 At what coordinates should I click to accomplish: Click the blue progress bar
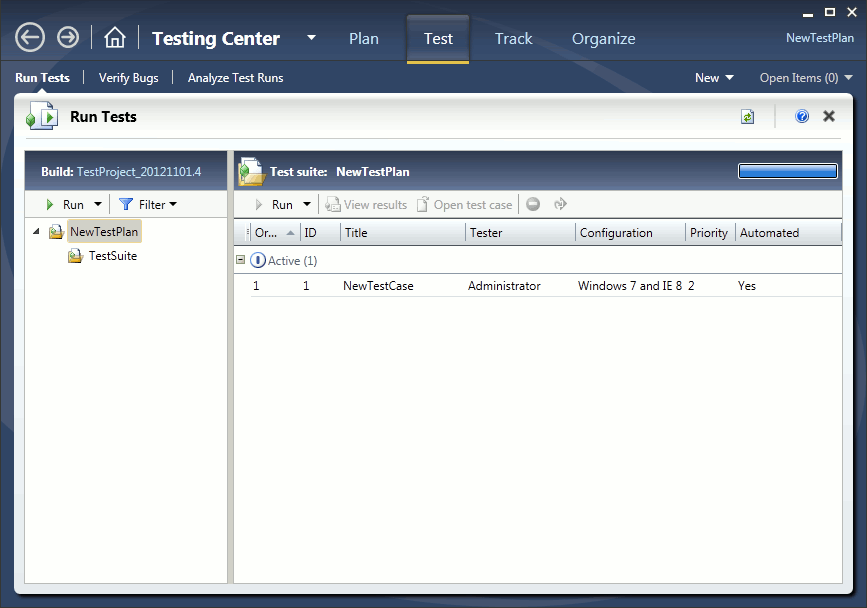[x=787, y=172]
